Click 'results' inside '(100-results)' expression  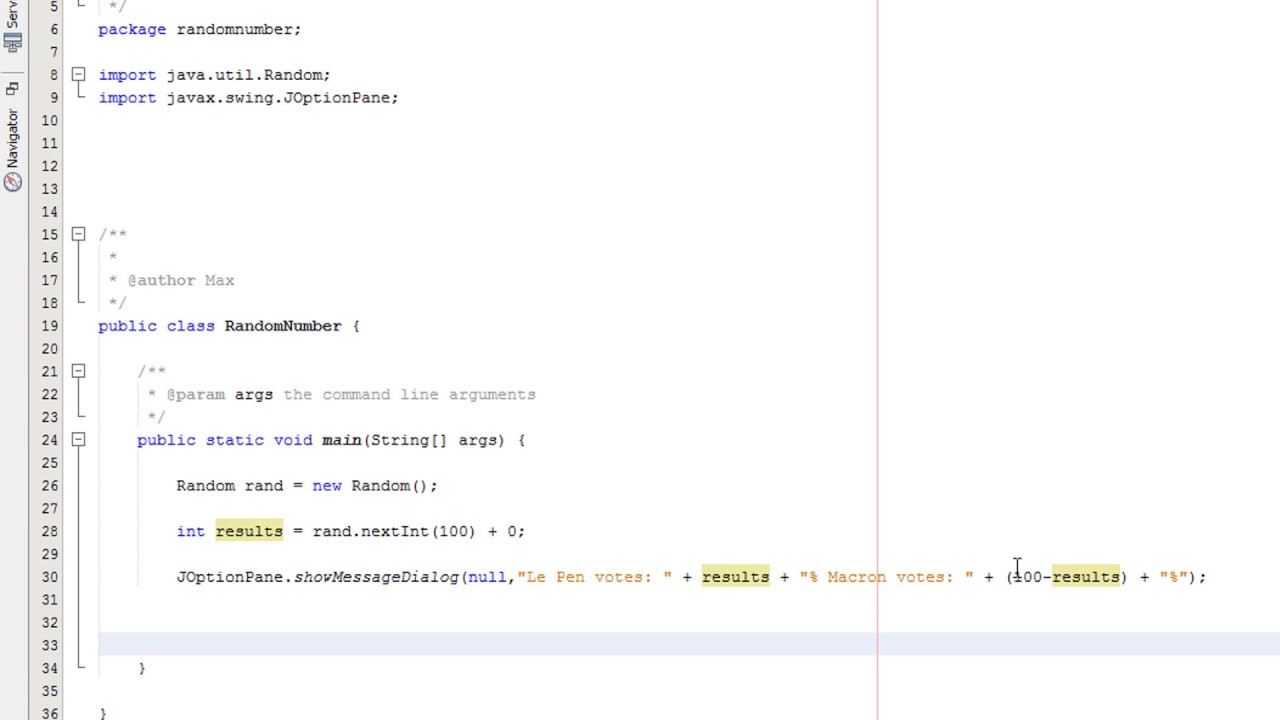1086,577
